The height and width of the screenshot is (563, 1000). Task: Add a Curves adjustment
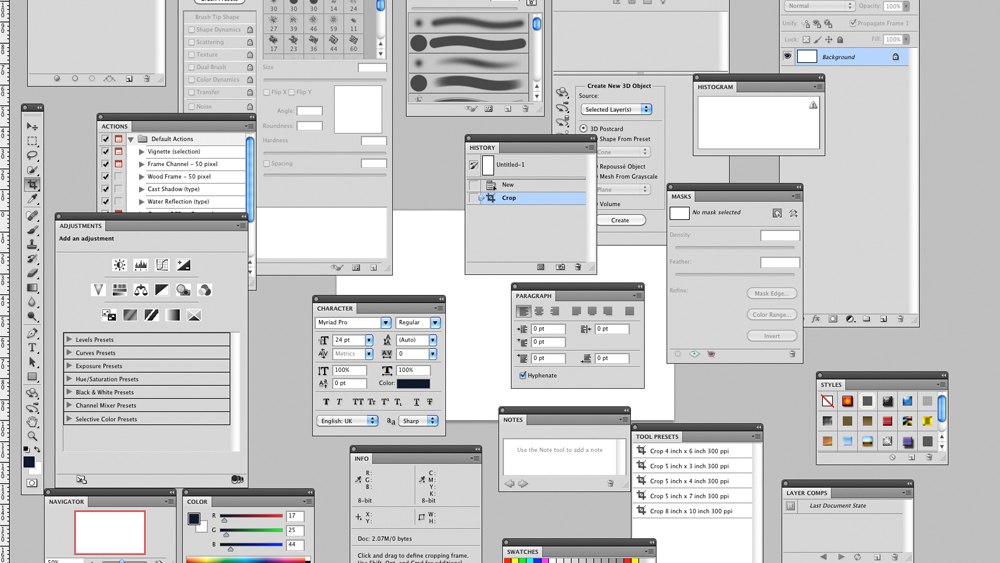[x=162, y=265]
